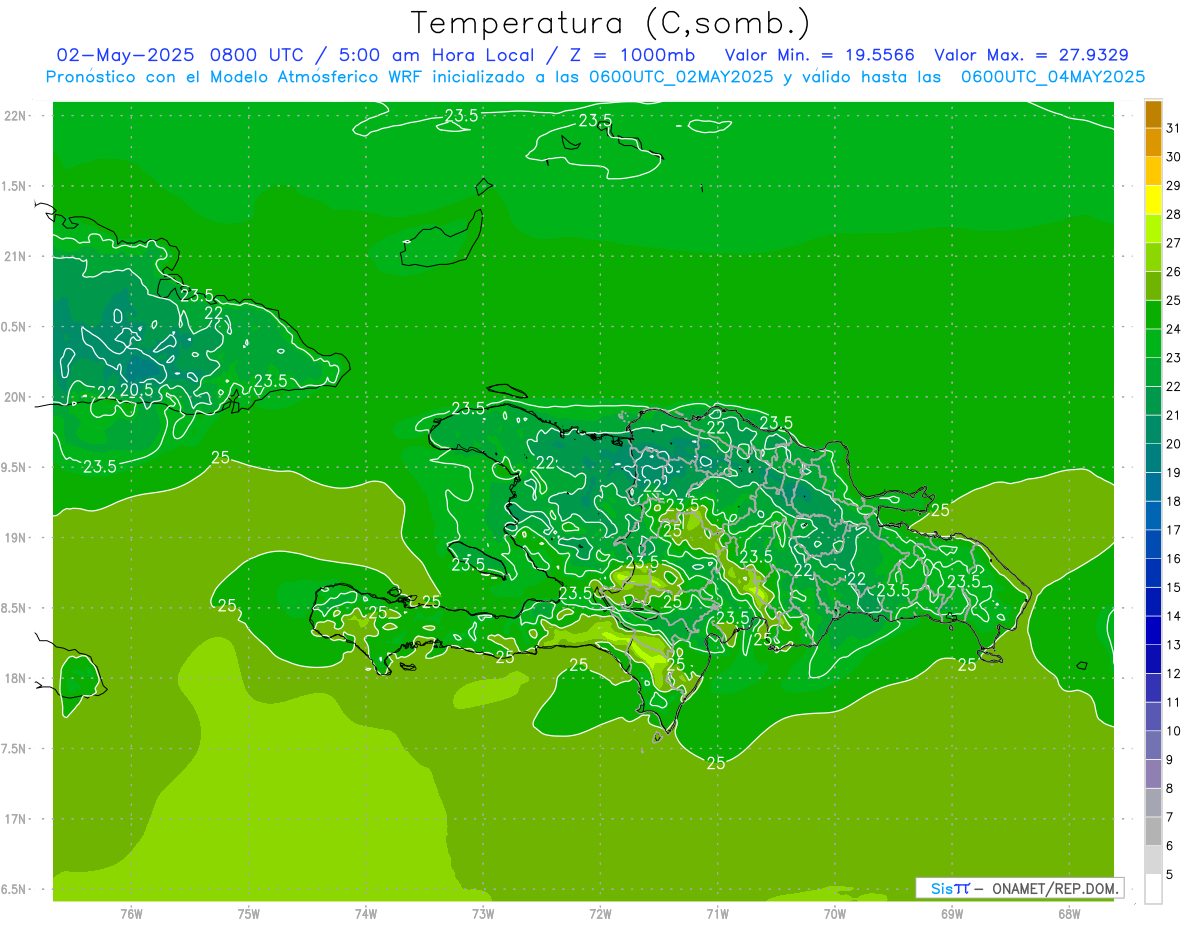This screenshot has height=927, width=1200.
Task: Click the colorbar scale label "28"
Action: pos(1173,214)
